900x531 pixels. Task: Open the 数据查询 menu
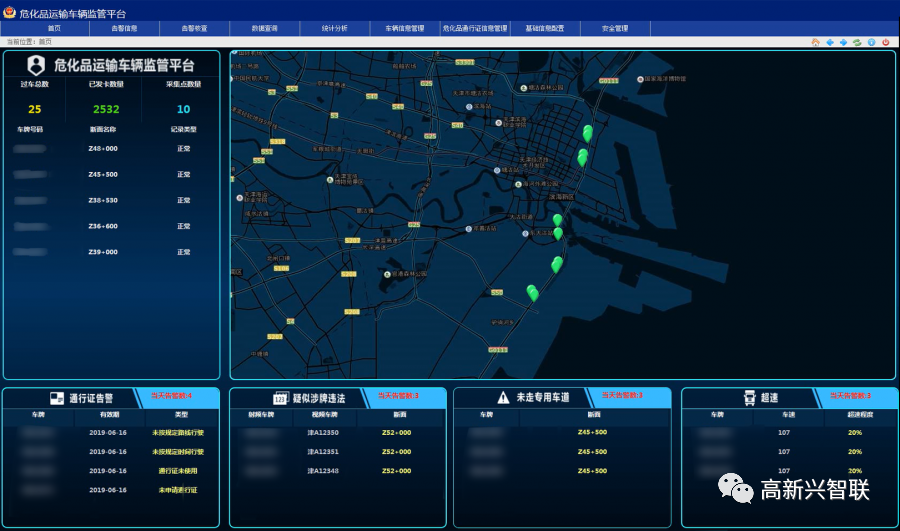tap(264, 29)
